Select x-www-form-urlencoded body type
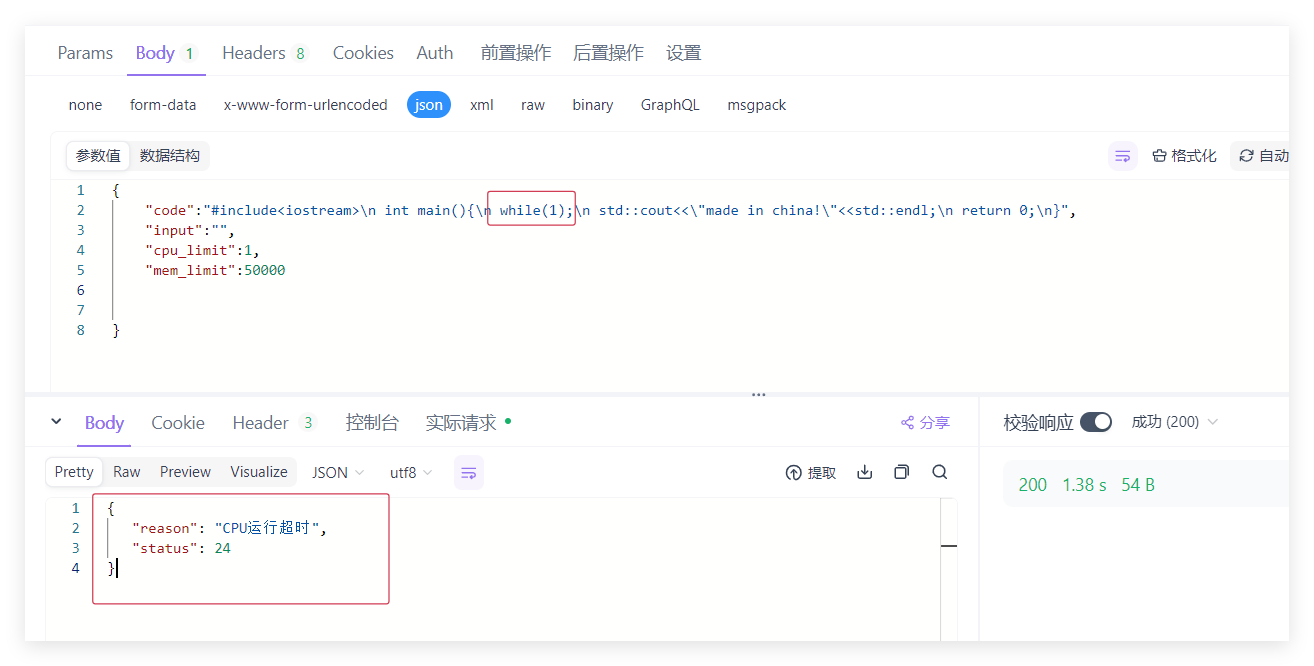 click(305, 105)
